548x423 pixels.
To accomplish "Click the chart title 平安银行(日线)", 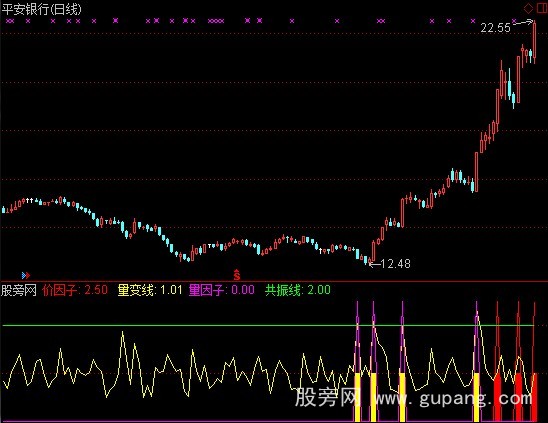I will (x=42, y=9).
